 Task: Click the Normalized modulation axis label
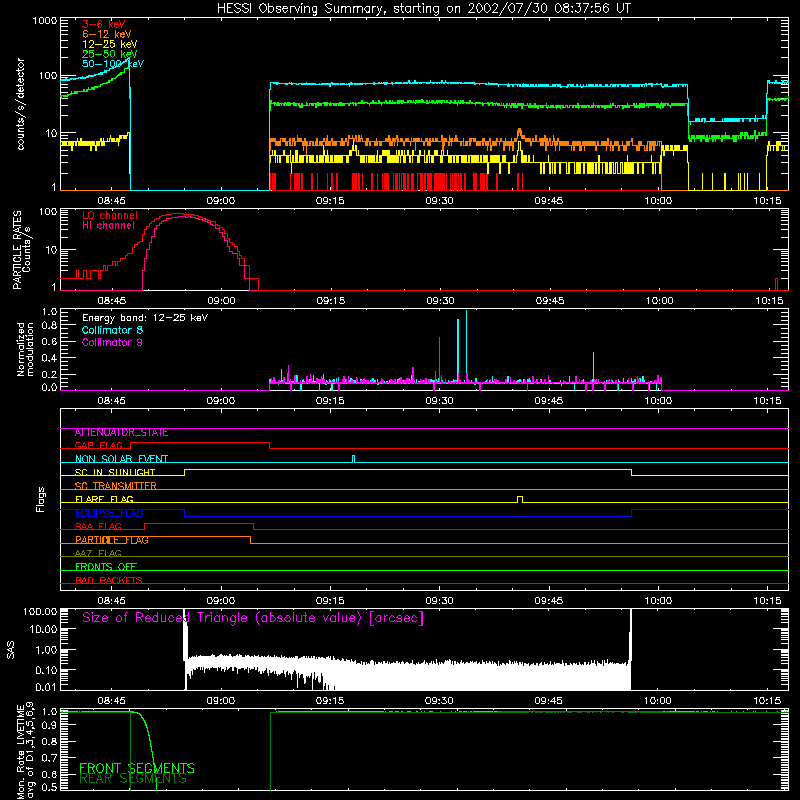[25, 349]
